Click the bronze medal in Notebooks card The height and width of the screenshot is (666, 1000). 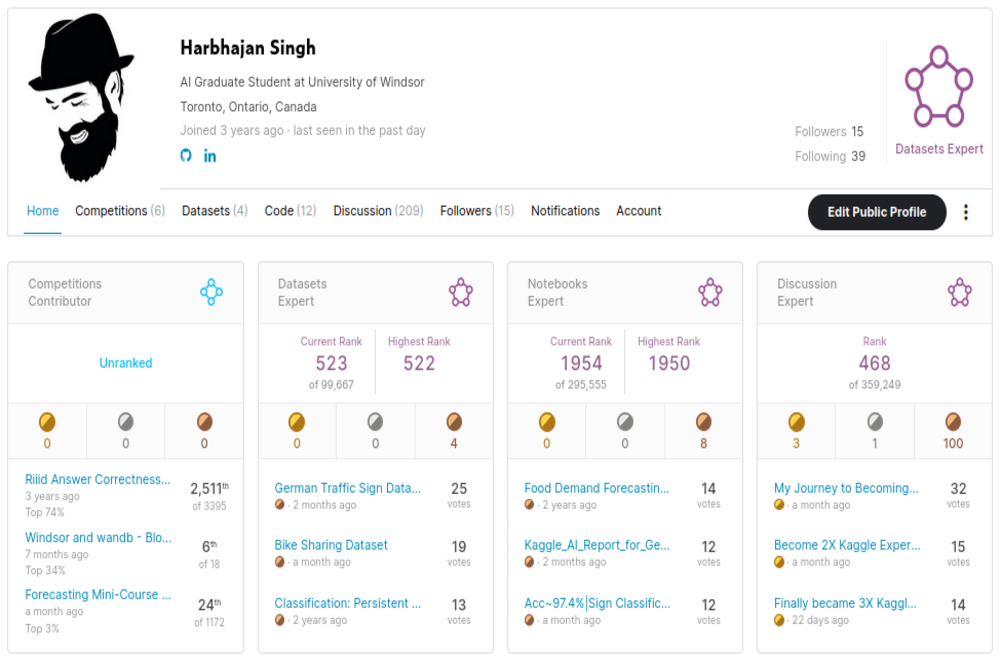[704, 421]
